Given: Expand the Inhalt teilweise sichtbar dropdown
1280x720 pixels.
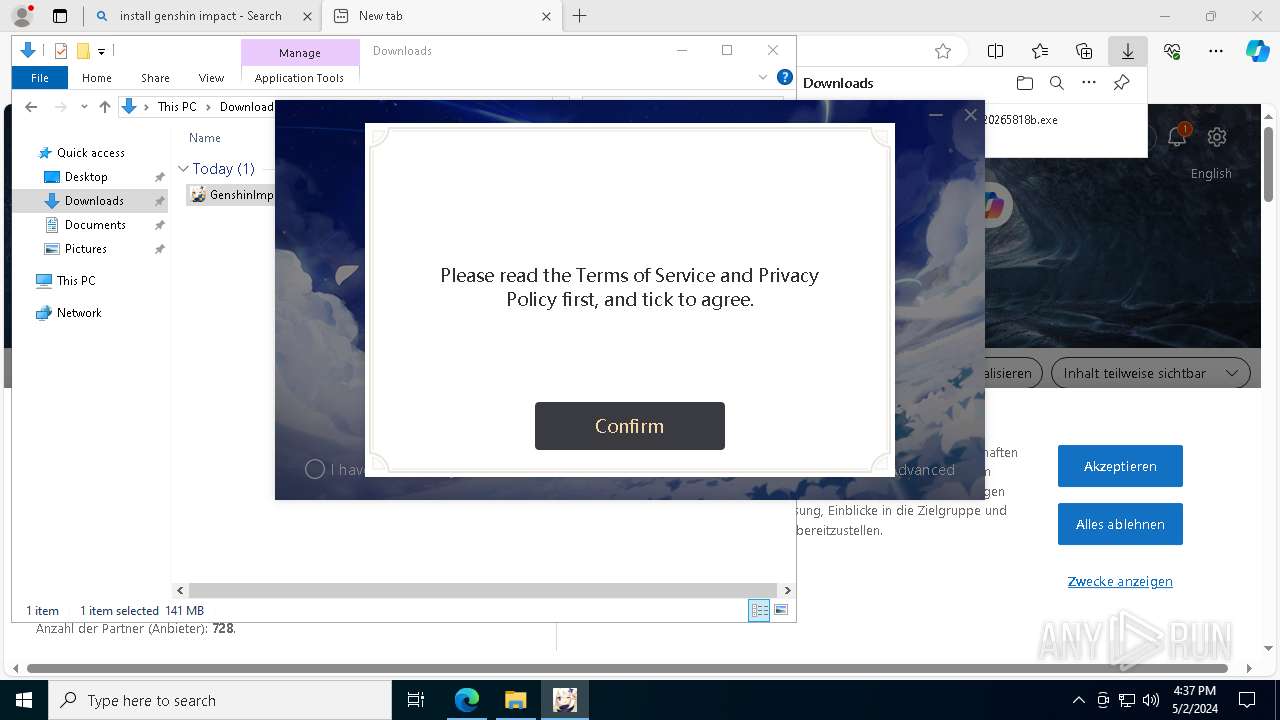Looking at the screenshot, I should pos(1150,373).
